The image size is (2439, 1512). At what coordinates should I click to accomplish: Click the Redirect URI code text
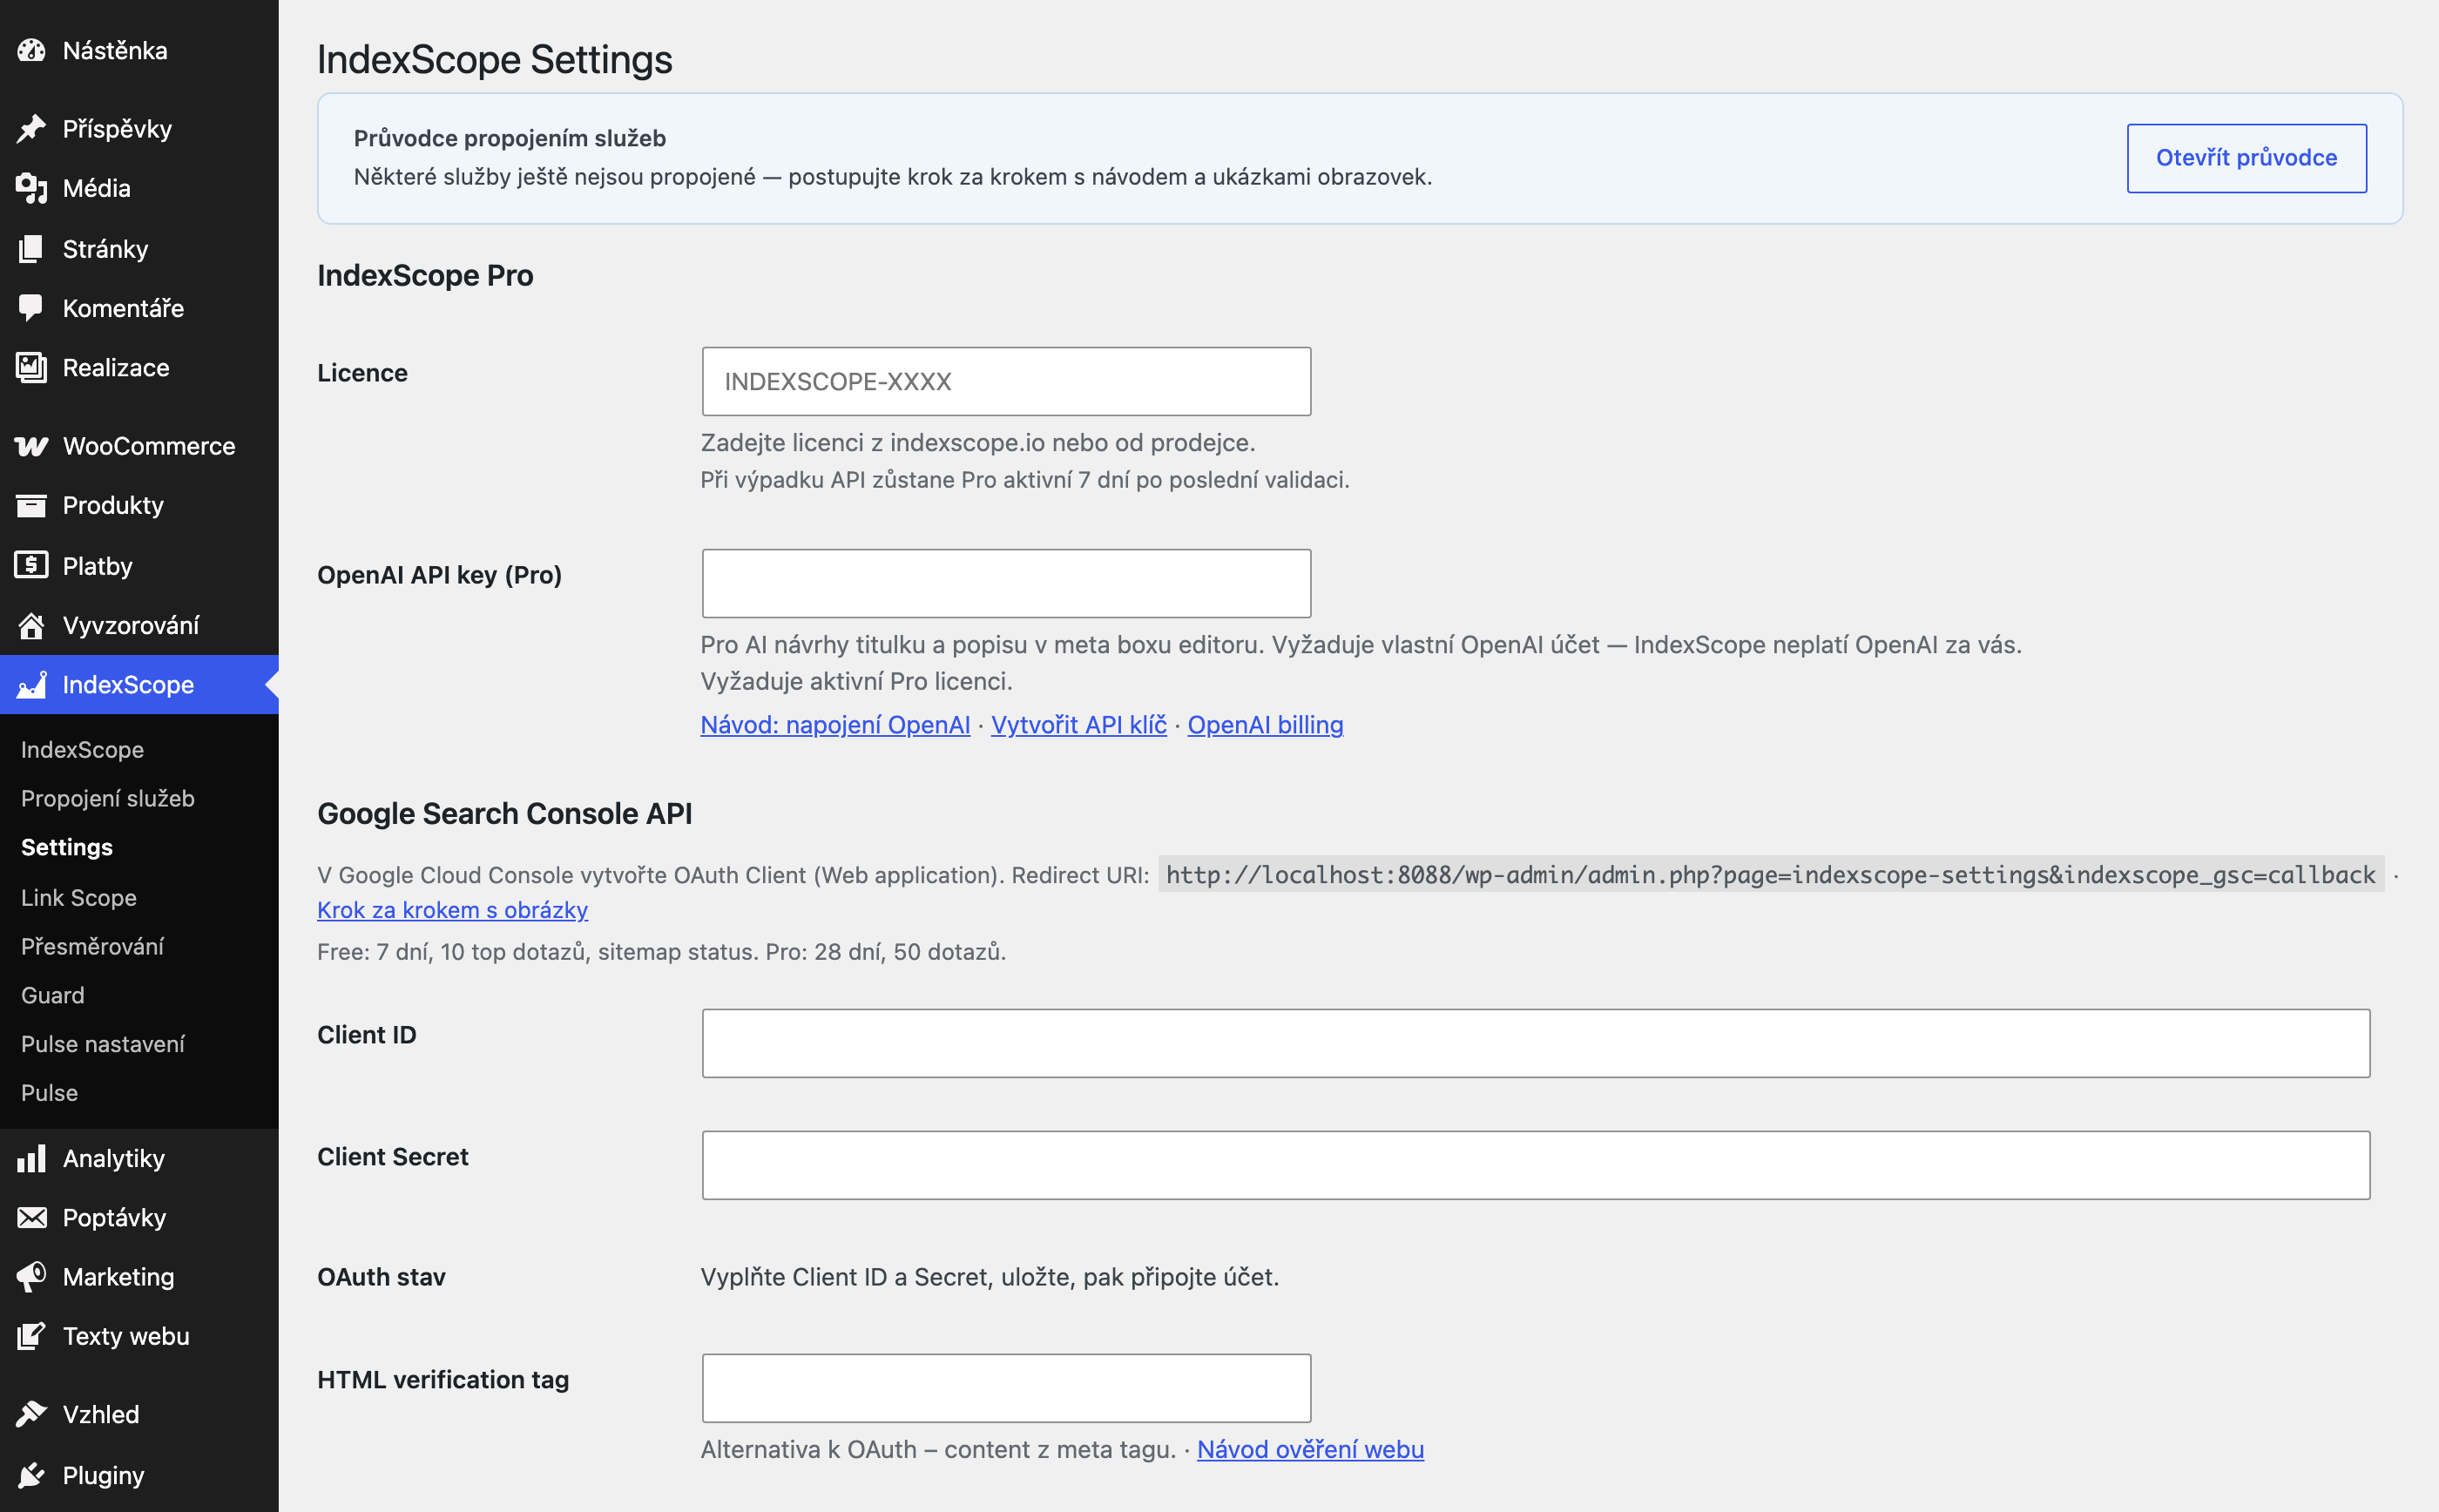1770,875
